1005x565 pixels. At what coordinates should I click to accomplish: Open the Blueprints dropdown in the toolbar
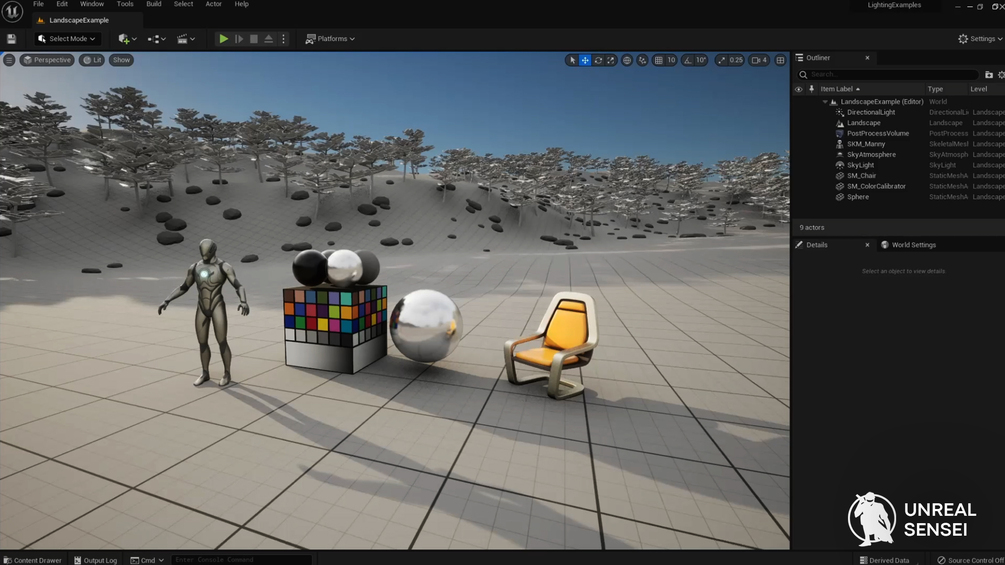[x=156, y=39]
